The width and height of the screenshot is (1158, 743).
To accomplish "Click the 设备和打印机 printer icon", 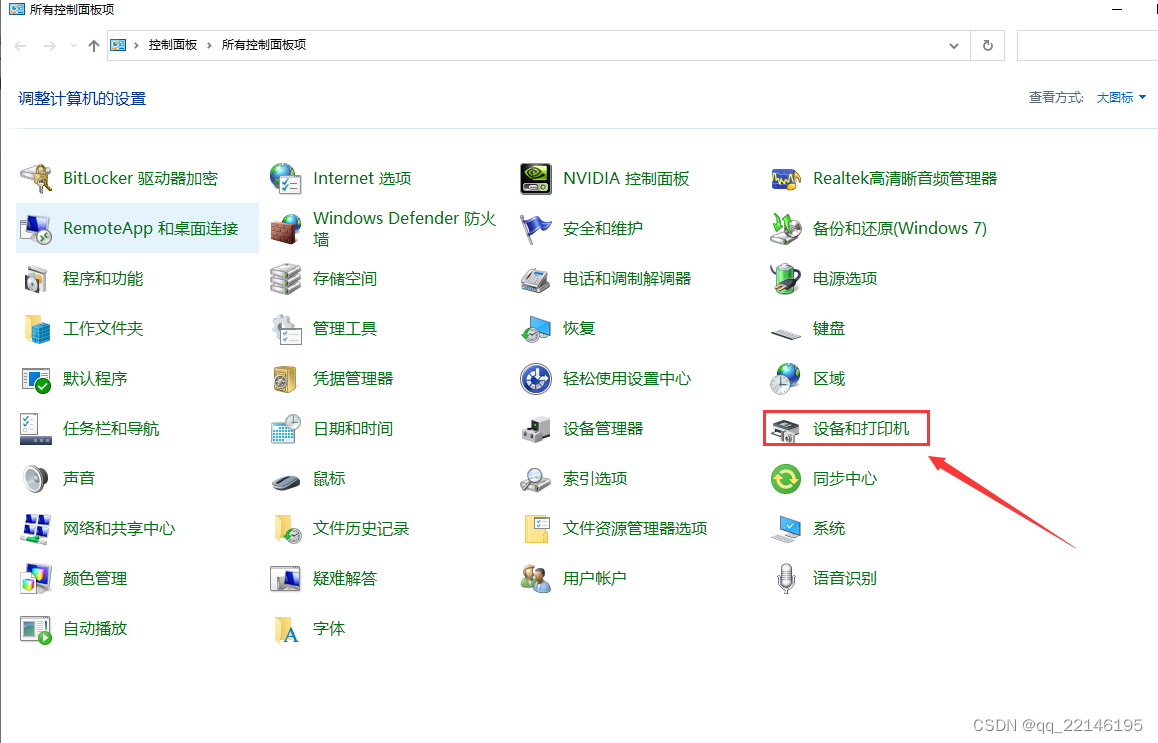I will [786, 429].
